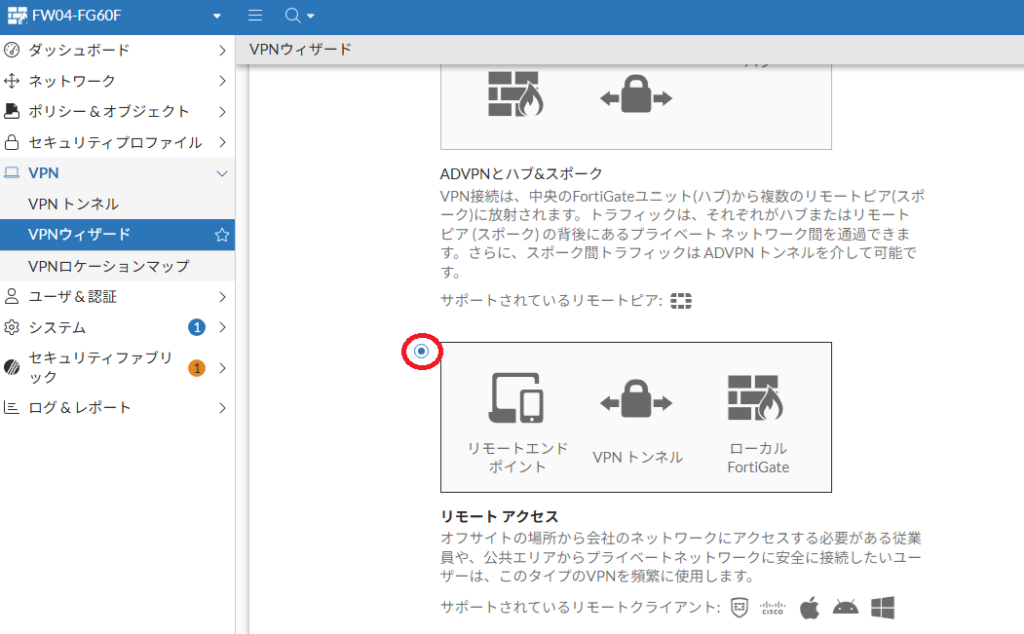Click the Windows client icon

pos(882,608)
